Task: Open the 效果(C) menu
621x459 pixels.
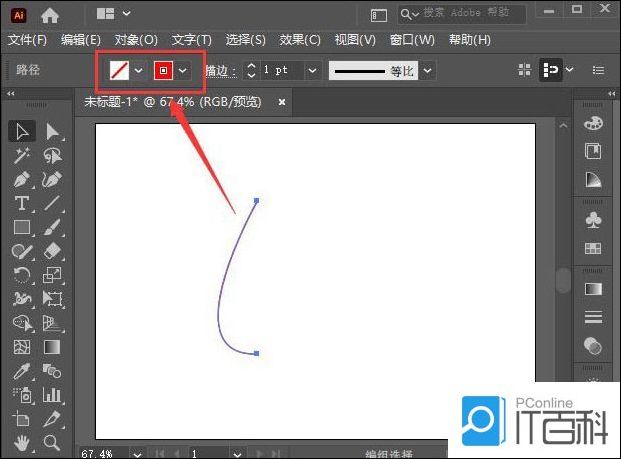Action: tap(299, 40)
